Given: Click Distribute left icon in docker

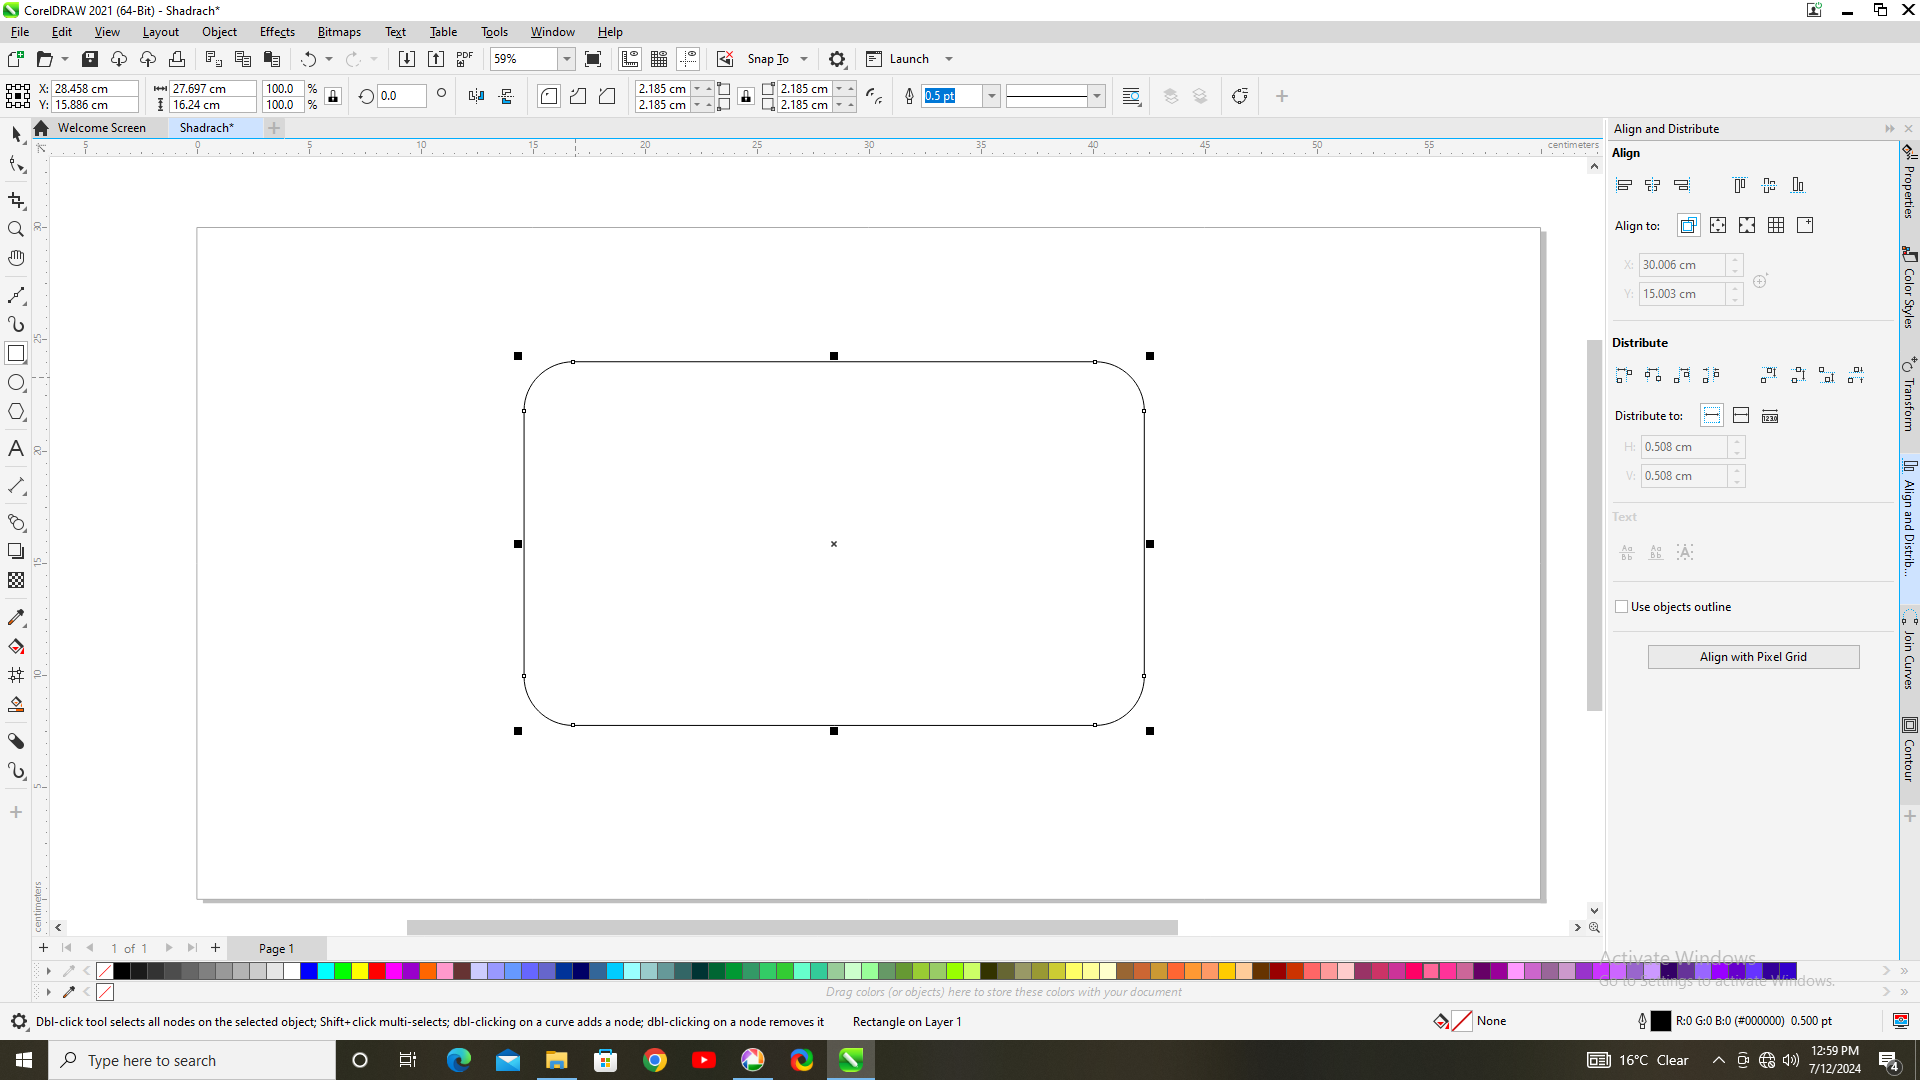Looking at the screenshot, I should (x=1624, y=375).
